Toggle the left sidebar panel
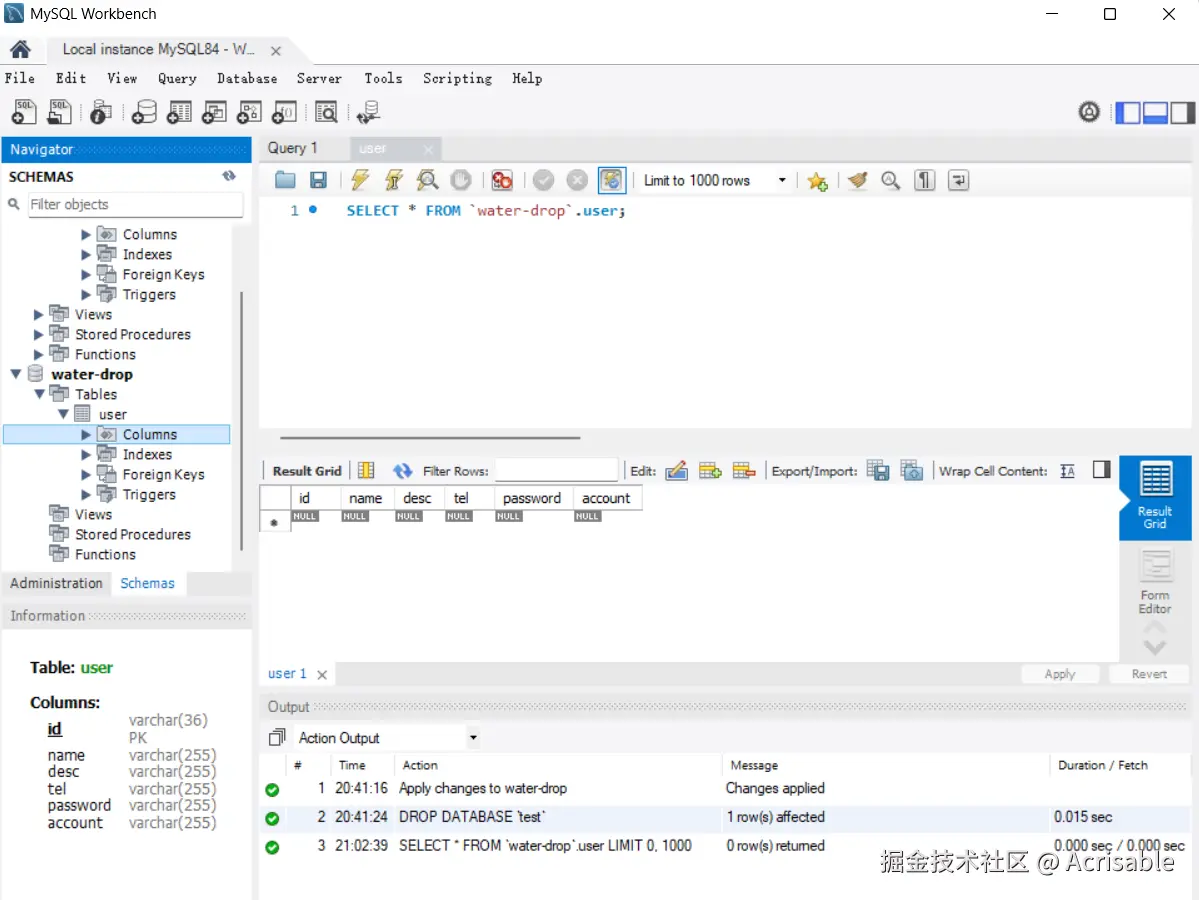 click(1128, 113)
